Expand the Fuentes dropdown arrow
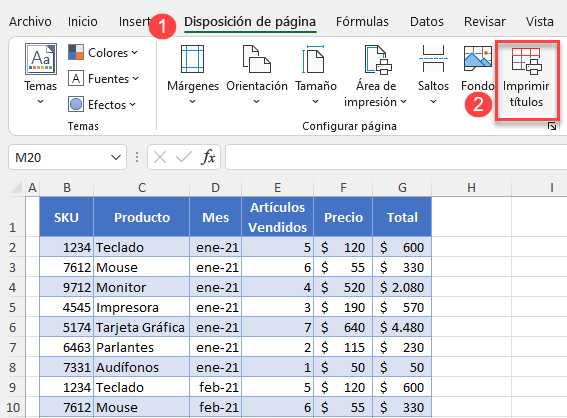 tap(136, 79)
